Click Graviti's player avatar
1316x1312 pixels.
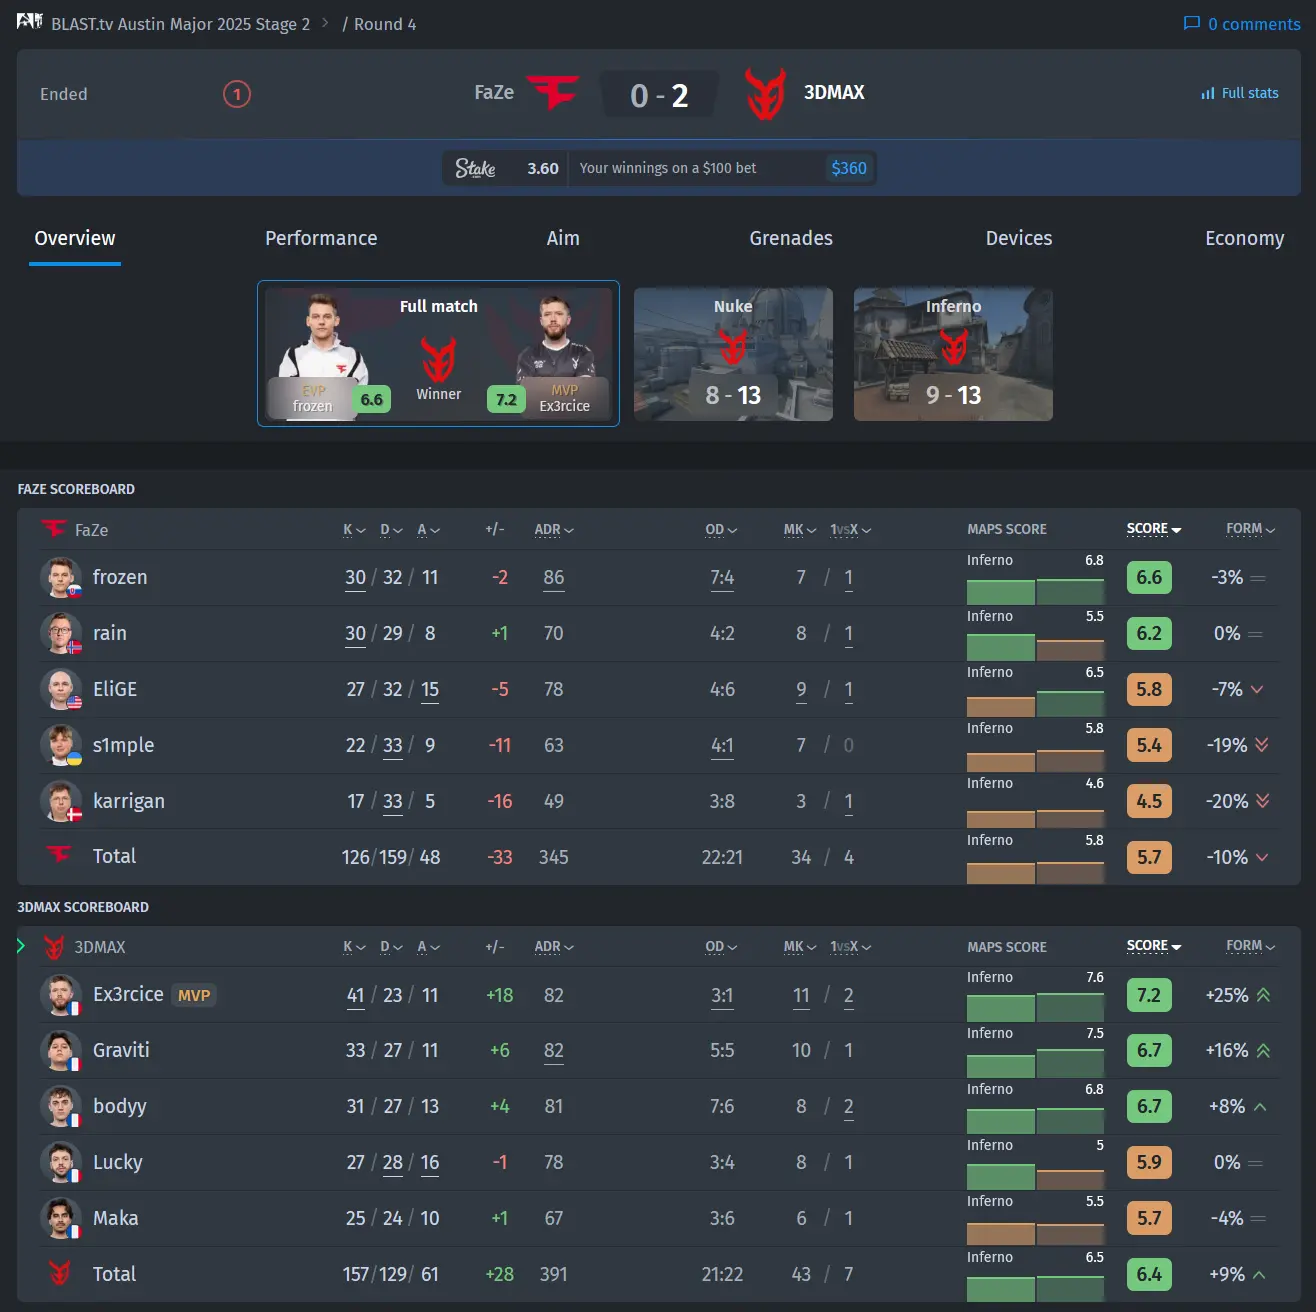click(60, 1050)
